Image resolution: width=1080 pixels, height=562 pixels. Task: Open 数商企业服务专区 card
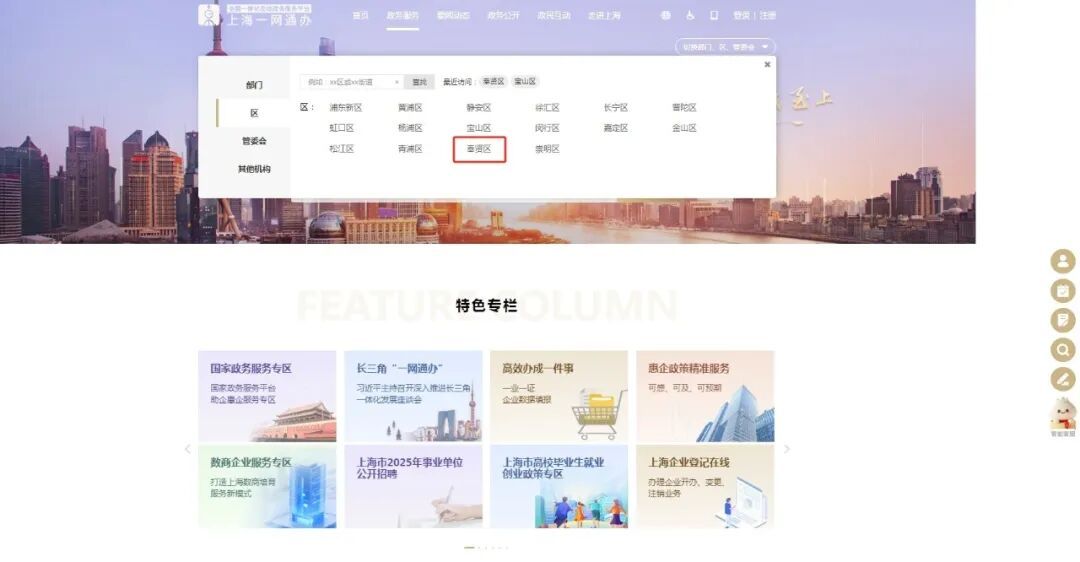click(267, 486)
